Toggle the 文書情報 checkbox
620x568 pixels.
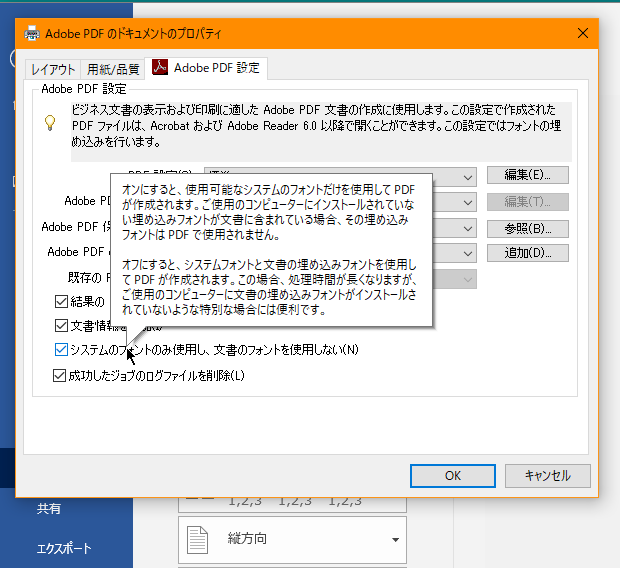(61, 326)
